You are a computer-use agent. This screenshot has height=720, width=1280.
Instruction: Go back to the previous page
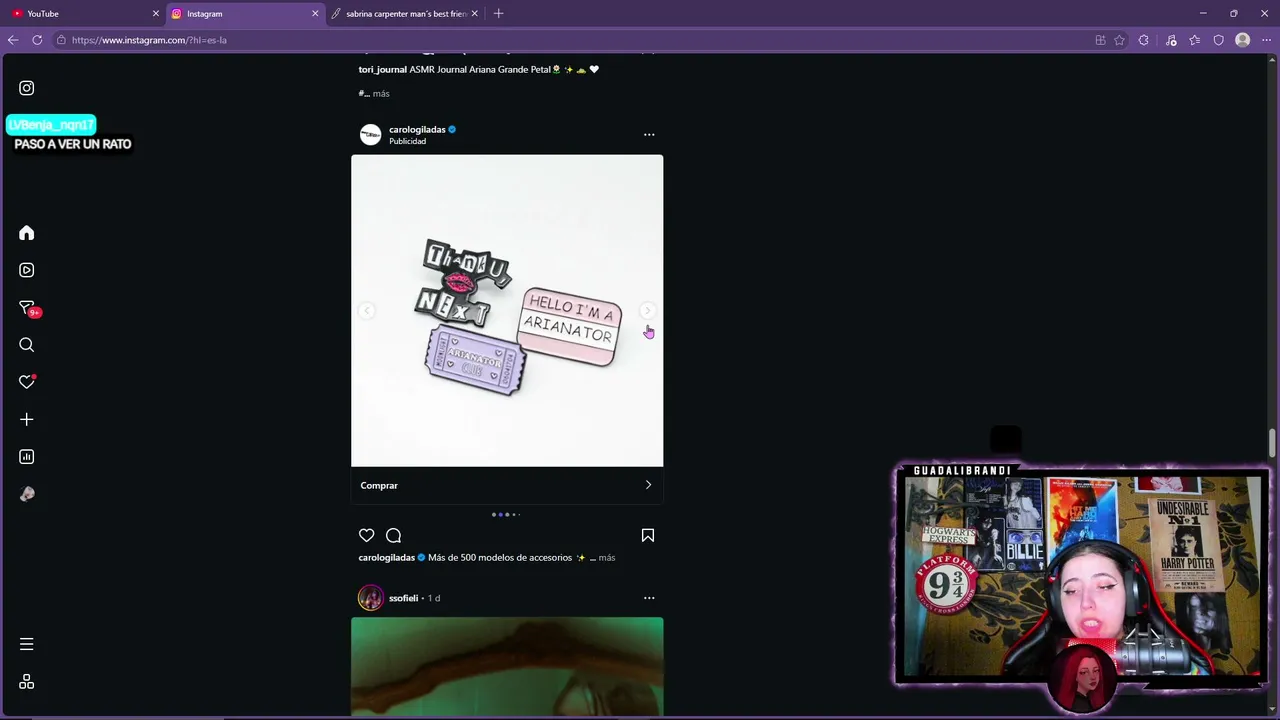[13, 40]
